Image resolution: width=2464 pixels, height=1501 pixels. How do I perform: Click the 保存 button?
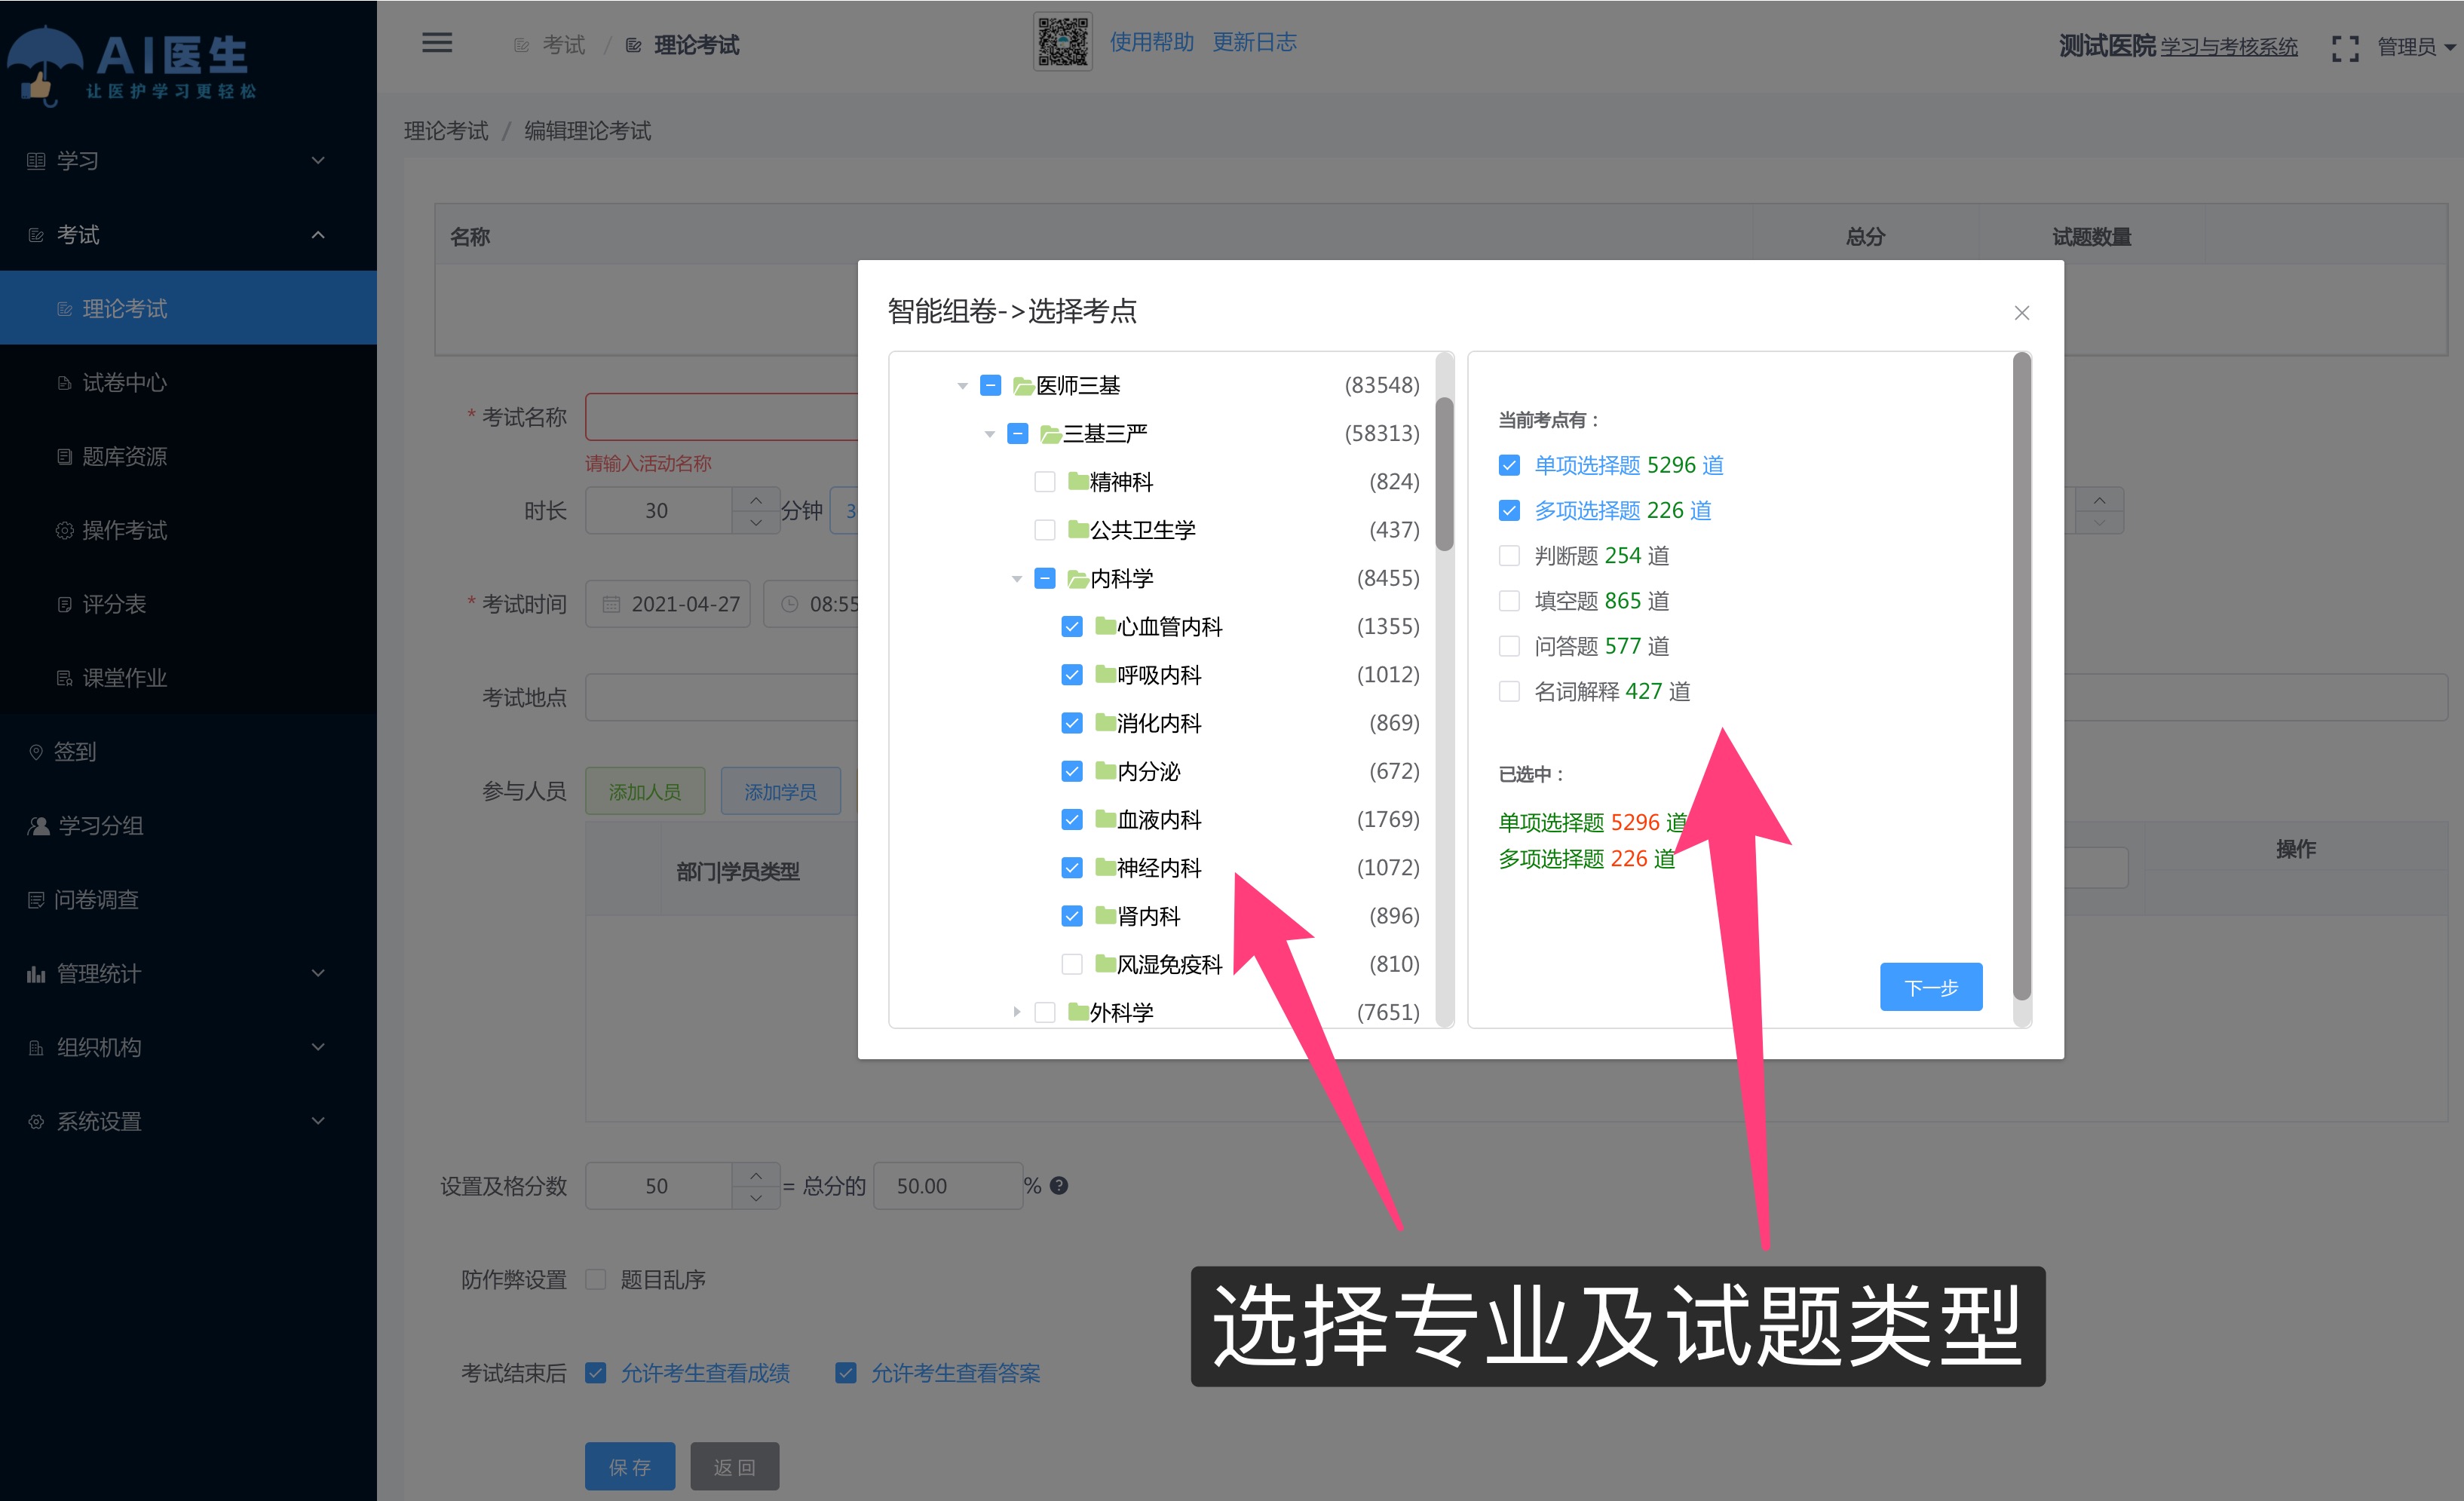[630, 1466]
